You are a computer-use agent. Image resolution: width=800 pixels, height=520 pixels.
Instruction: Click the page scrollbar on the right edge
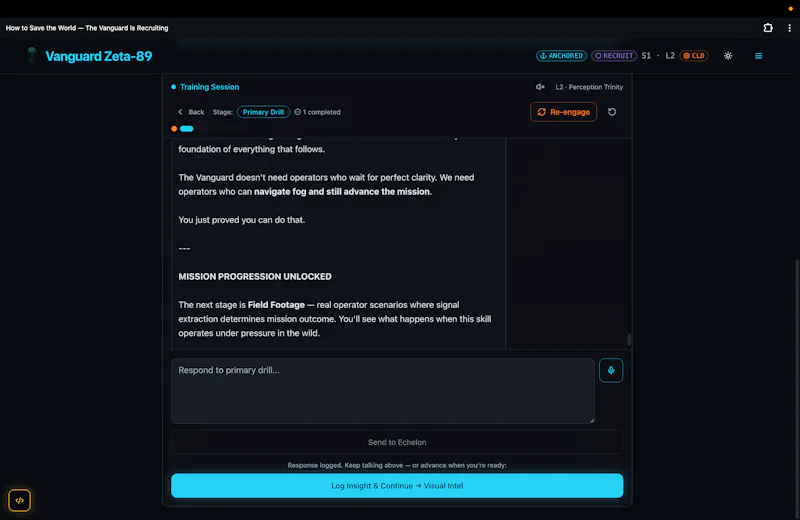(797, 388)
